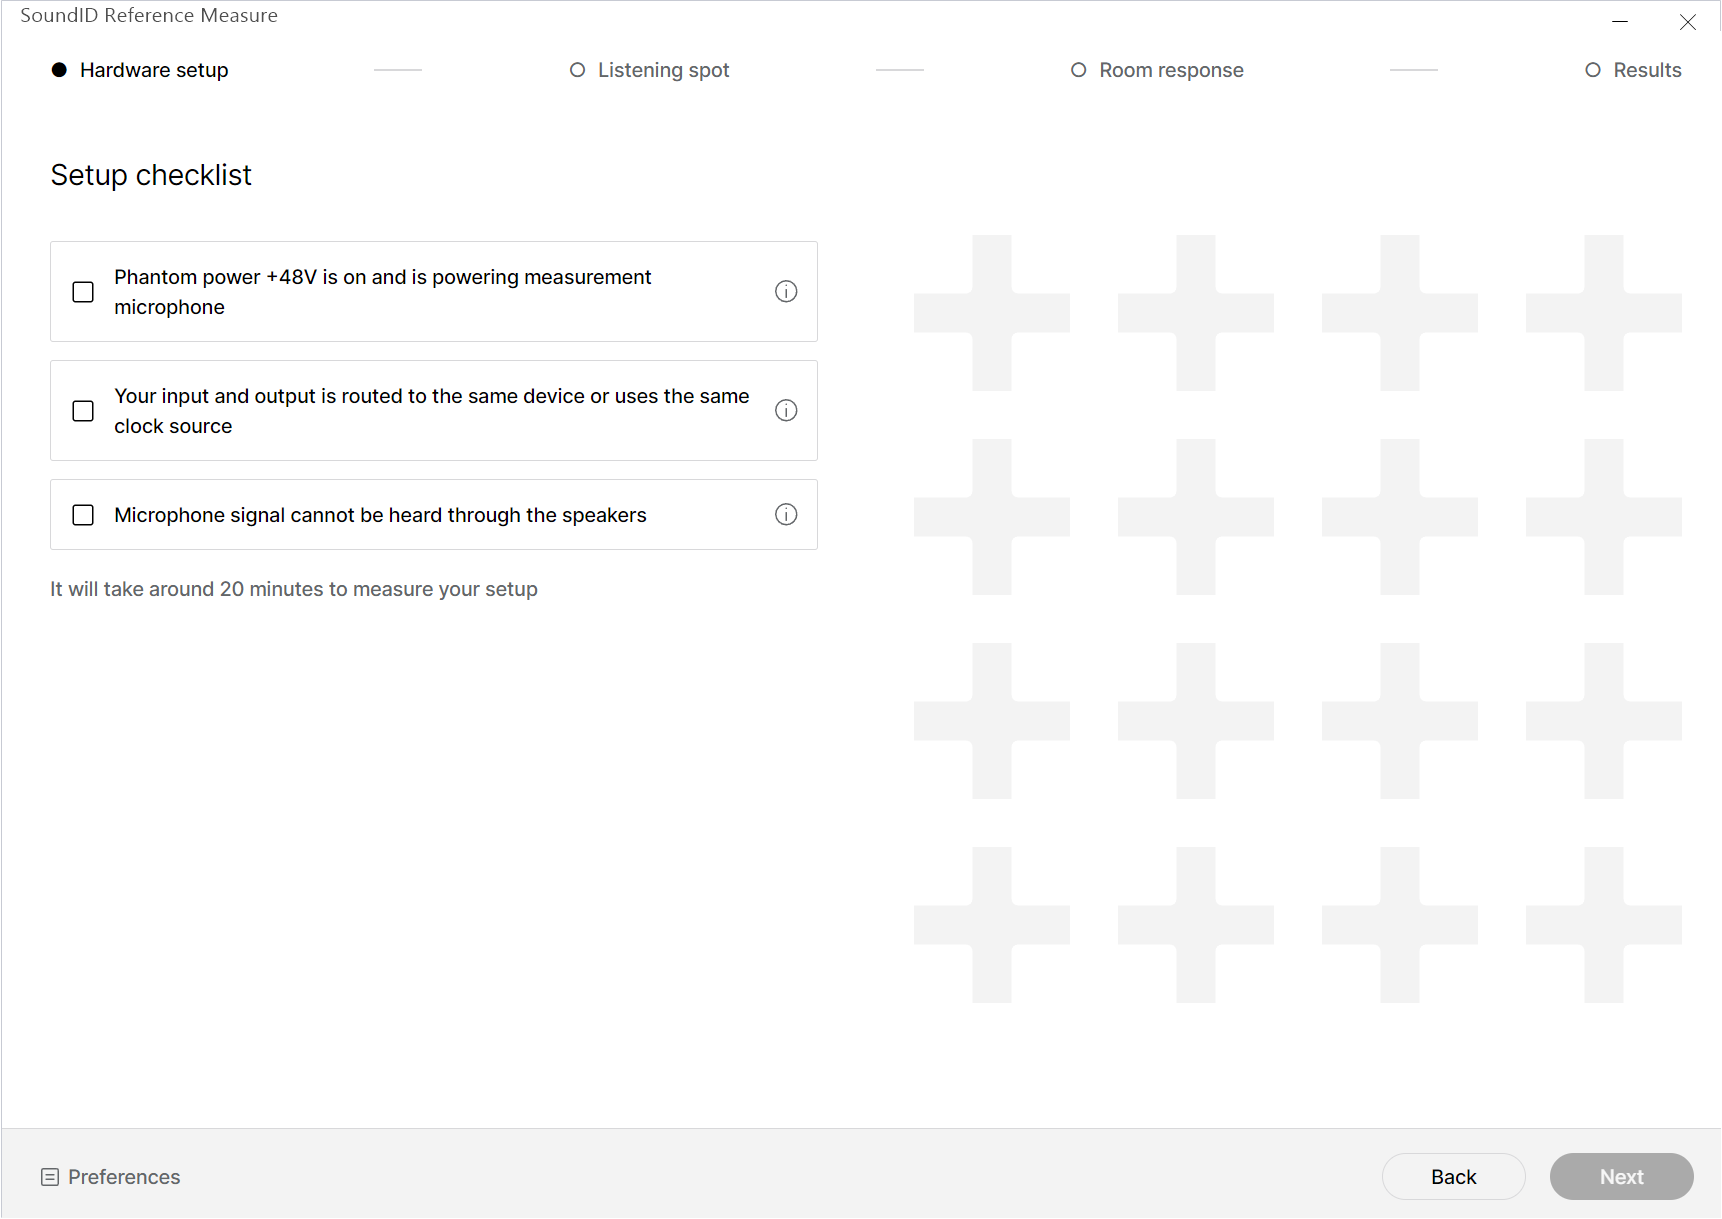Go to the Results step label
This screenshot has width=1722, height=1219.
[x=1647, y=70]
